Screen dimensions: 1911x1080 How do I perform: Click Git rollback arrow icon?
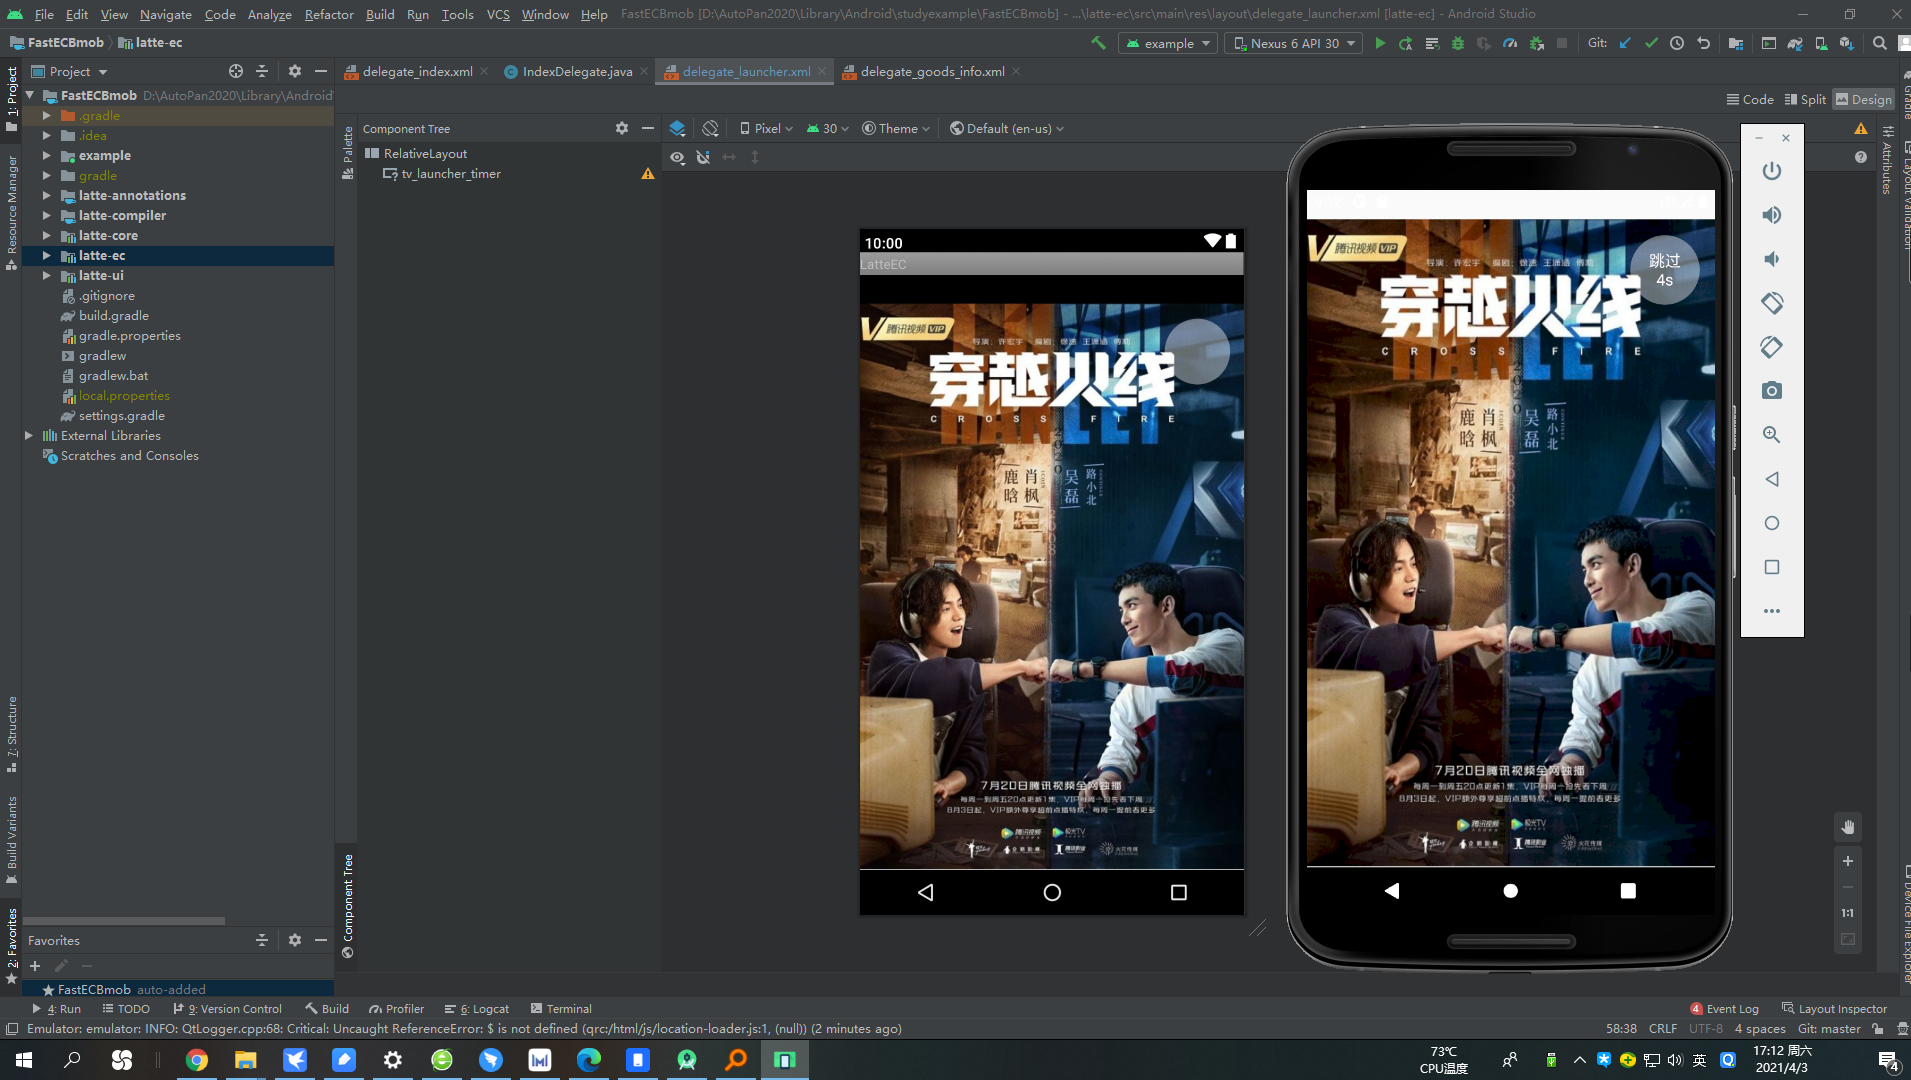(x=1703, y=43)
